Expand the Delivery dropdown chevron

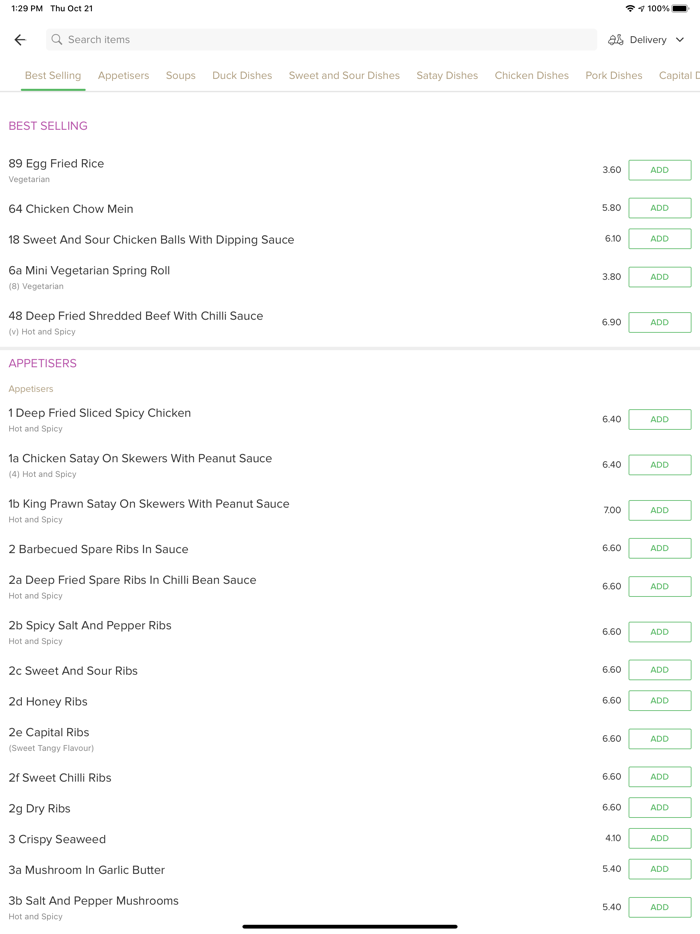(680, 40)
